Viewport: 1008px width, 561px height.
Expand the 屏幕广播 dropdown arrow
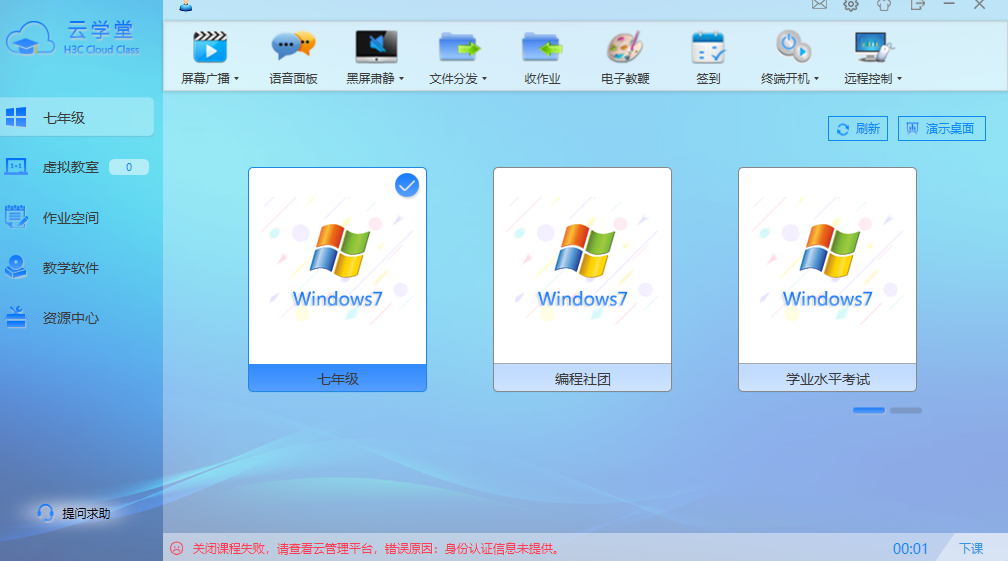(x=237, y=78)
